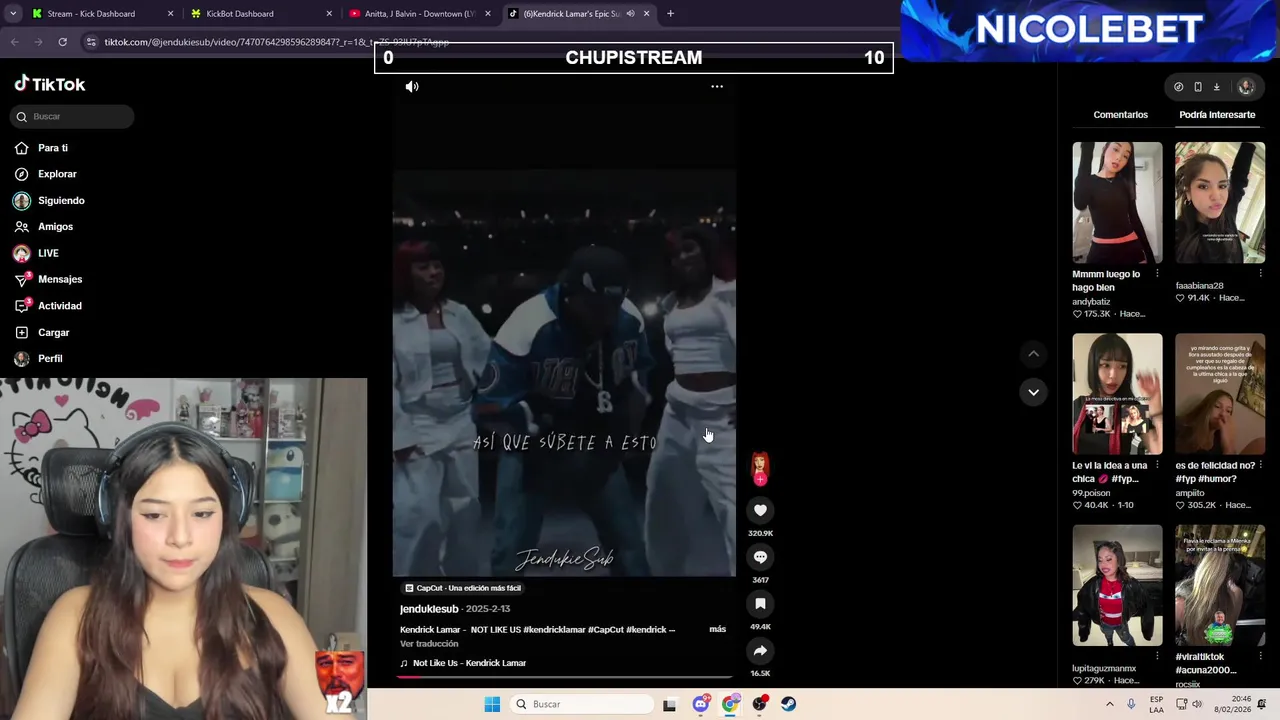Open the 'es de felicidad no?' video thumbnail
The height and width of the screenshot is (720, 1280).
(x=1220, y=394)
